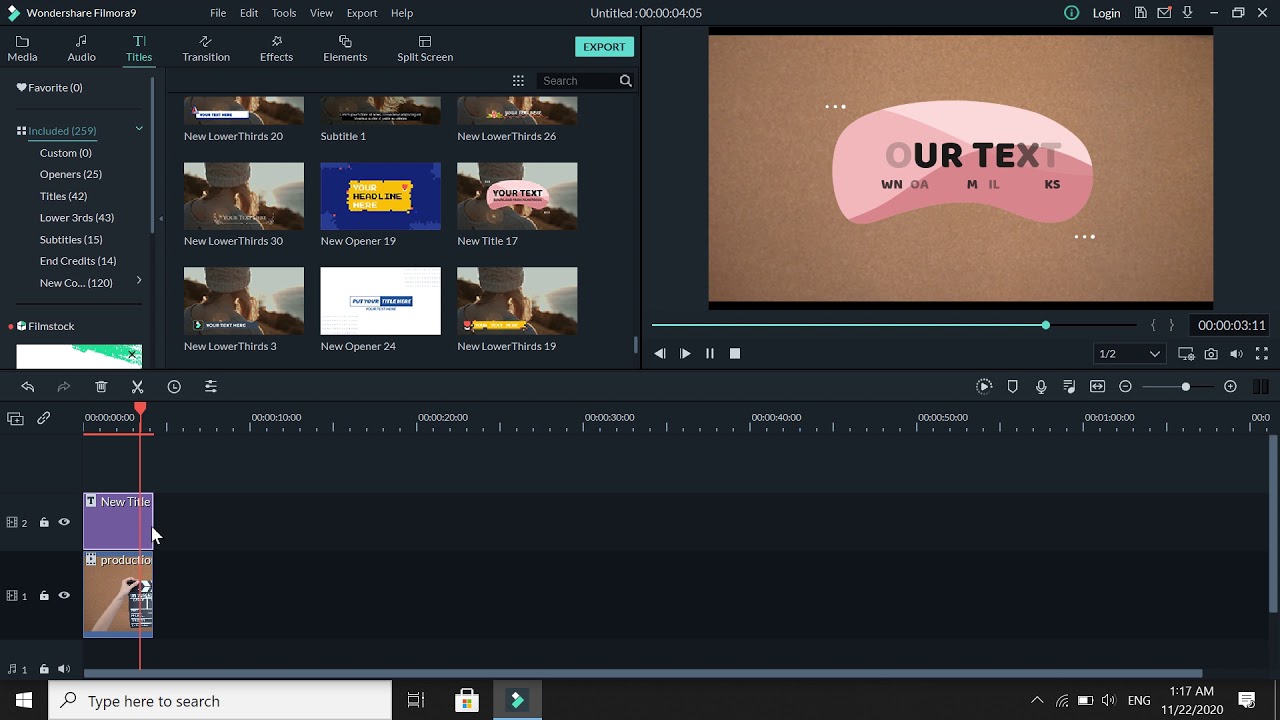The width and height of the screenshot is (1280, 720).
Task: Lock track 1 with padlock
Action: (44, 595)
